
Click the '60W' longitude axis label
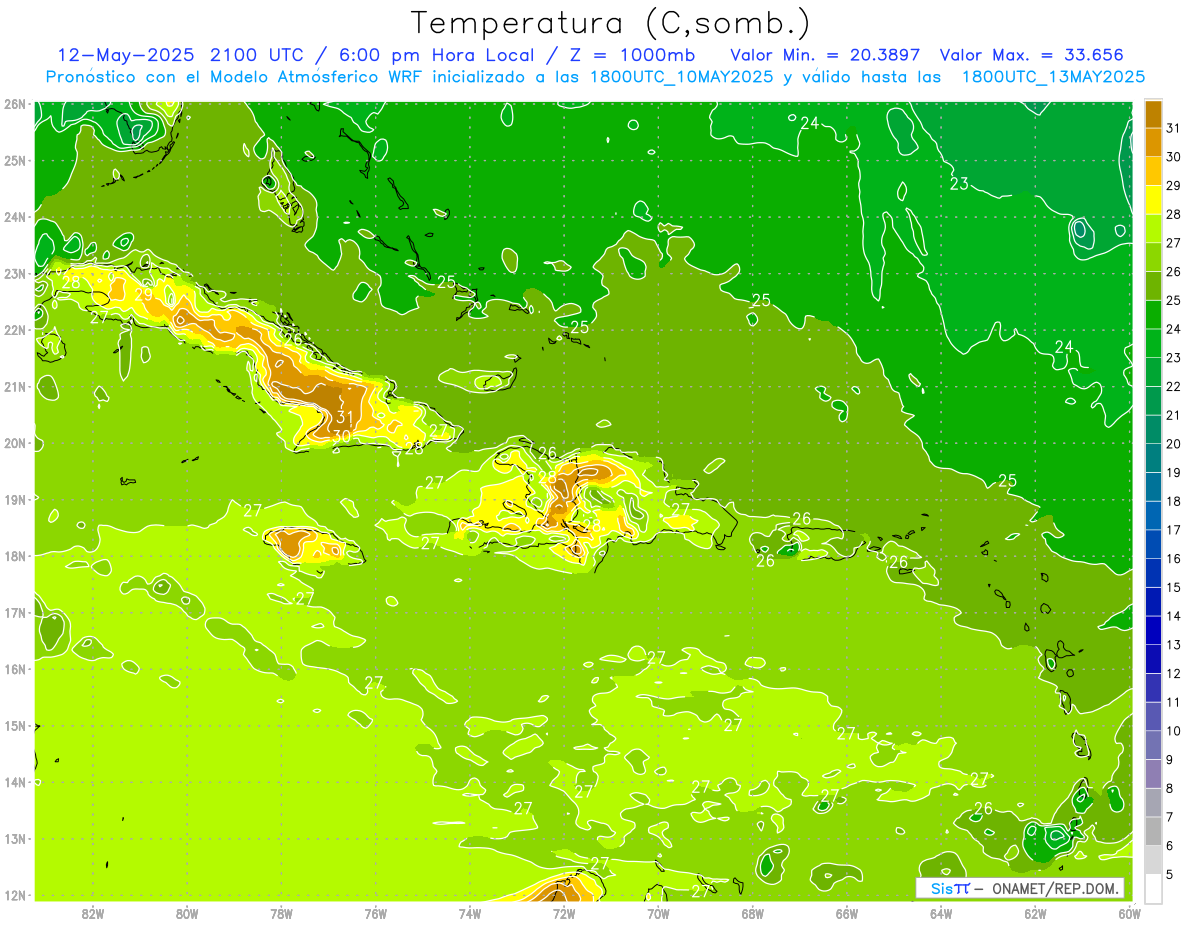1129,914
